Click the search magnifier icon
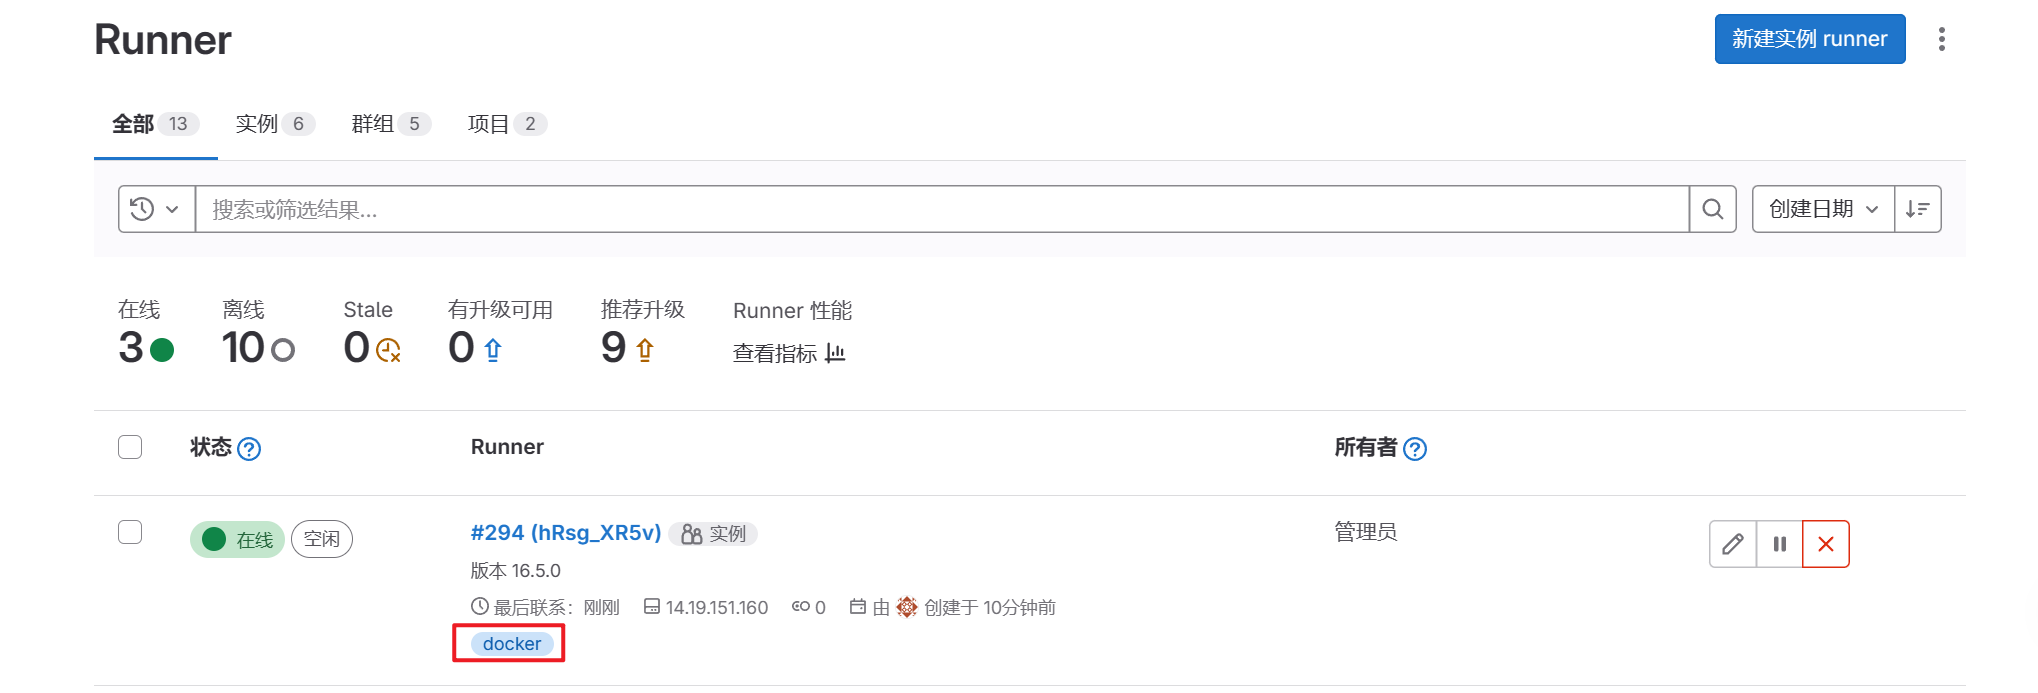 click(1713, 209)
